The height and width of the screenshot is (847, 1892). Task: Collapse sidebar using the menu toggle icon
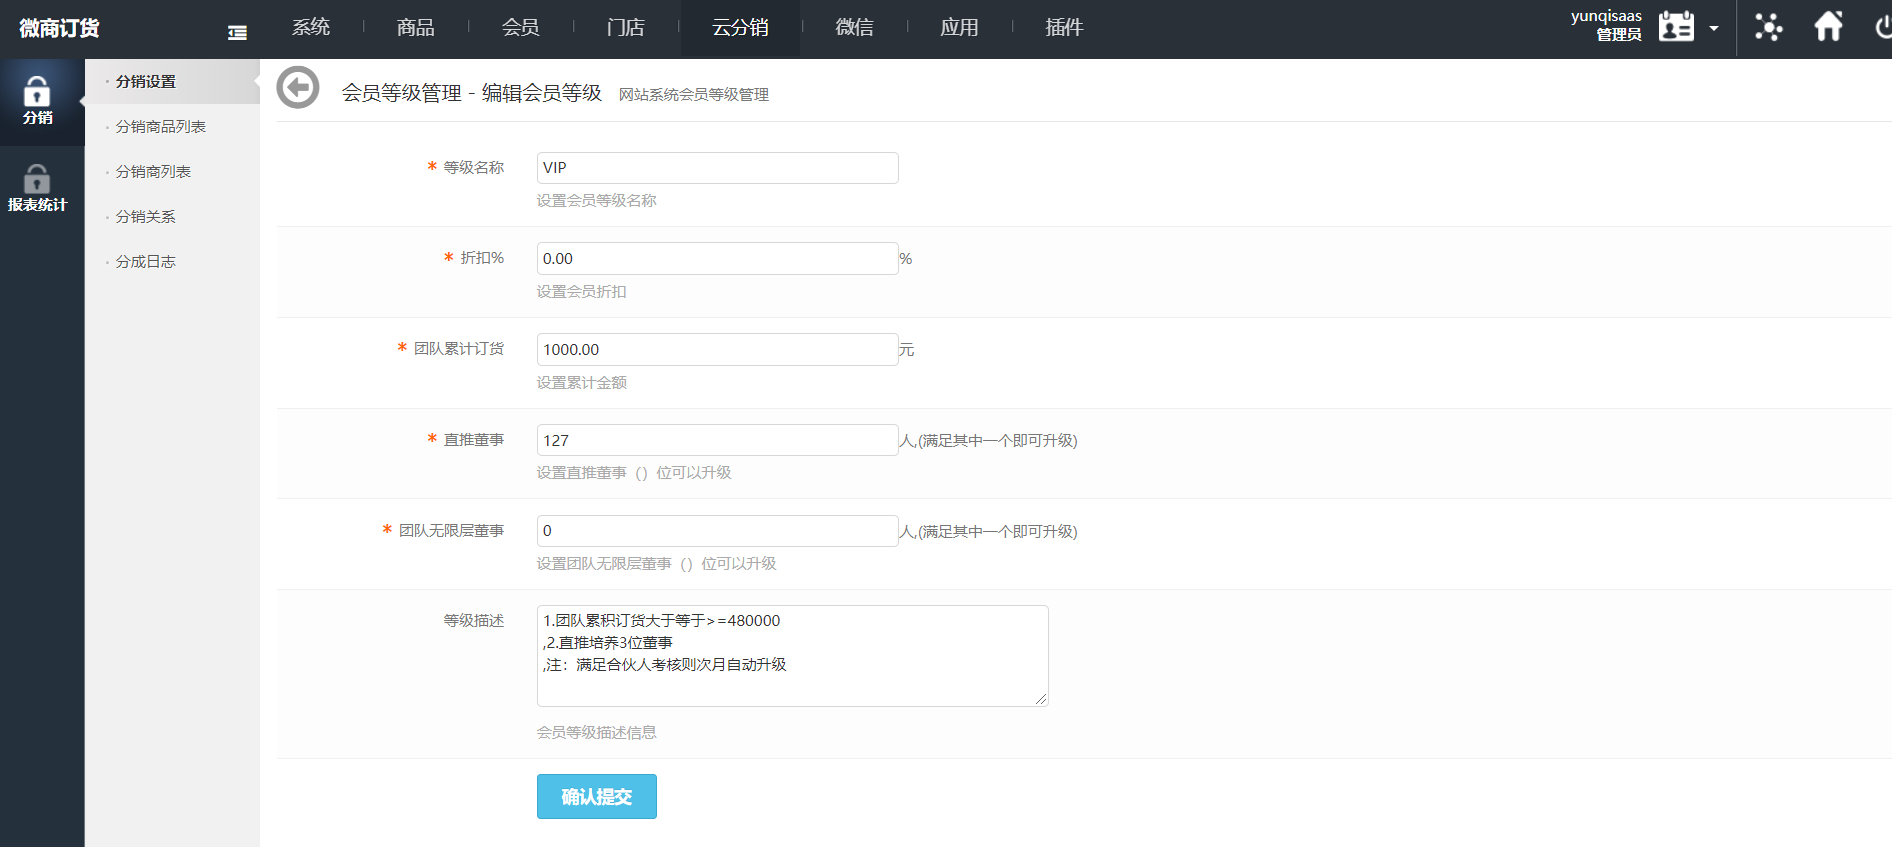pyautogui.click(x=237, y=33)
